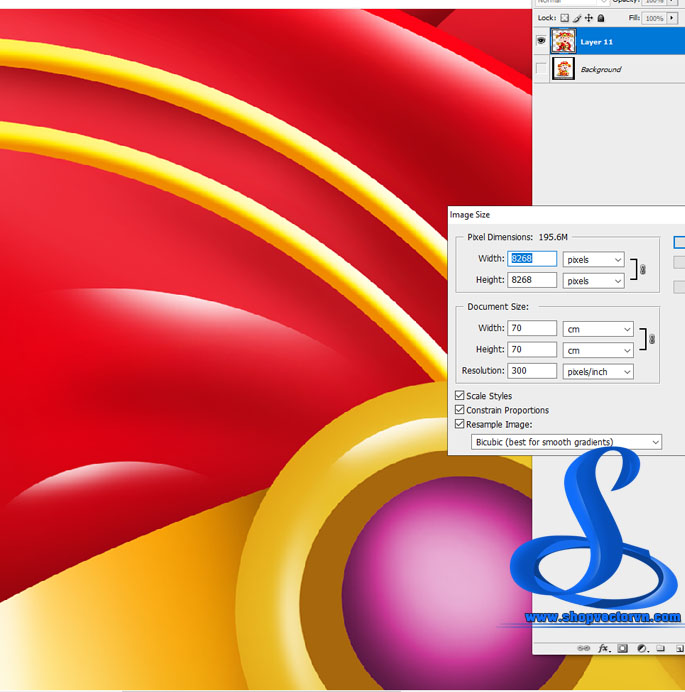This screenshot has width=685, height=692.
Task: Click Pixel Dimensions 195.6M label
Action: pos(517,237)
